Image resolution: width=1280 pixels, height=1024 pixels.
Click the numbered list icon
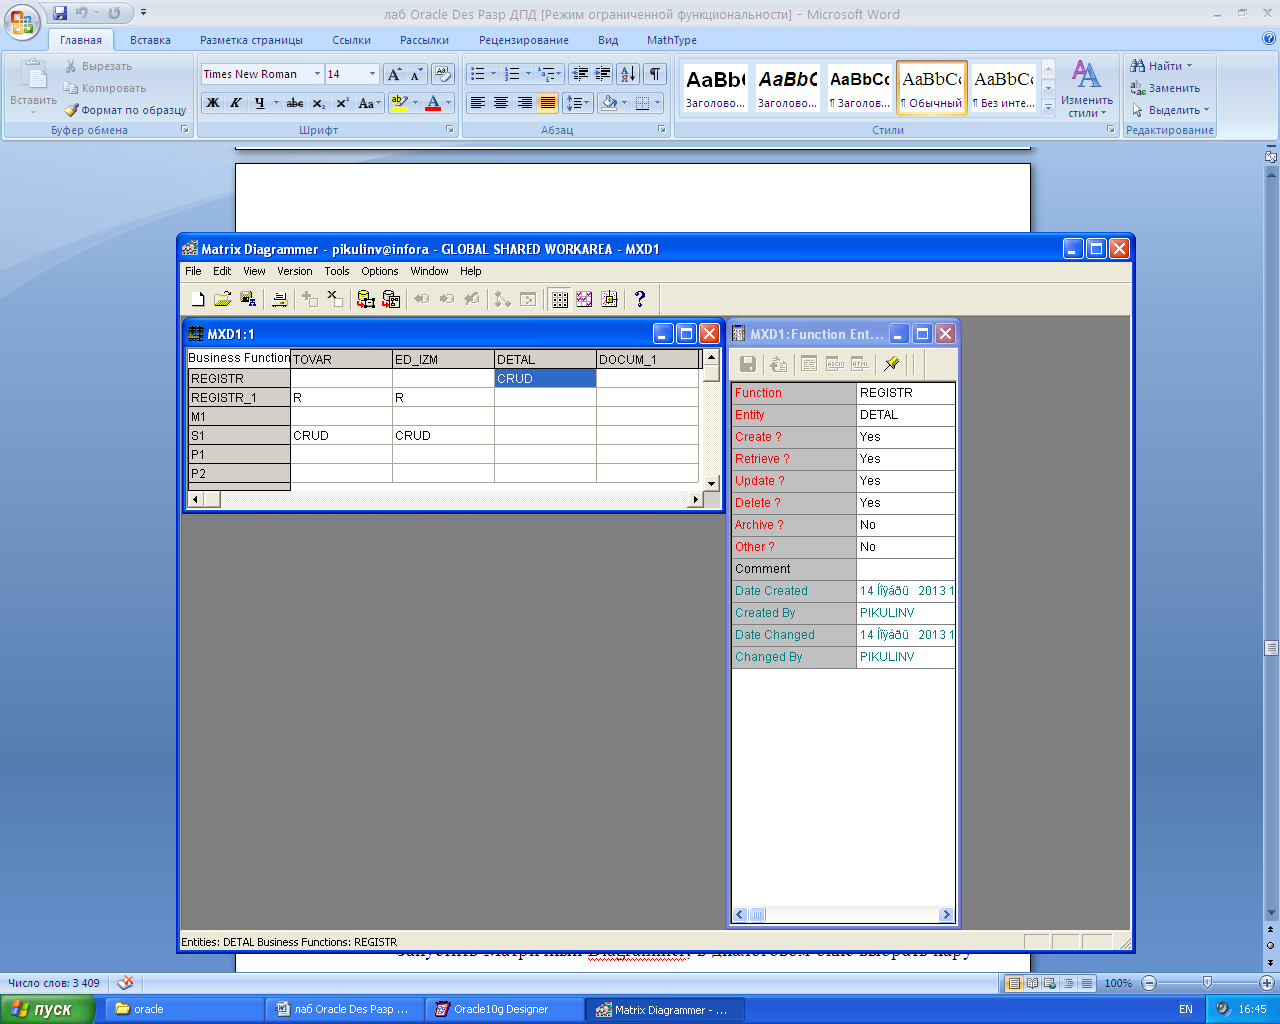tap(512, 74)
